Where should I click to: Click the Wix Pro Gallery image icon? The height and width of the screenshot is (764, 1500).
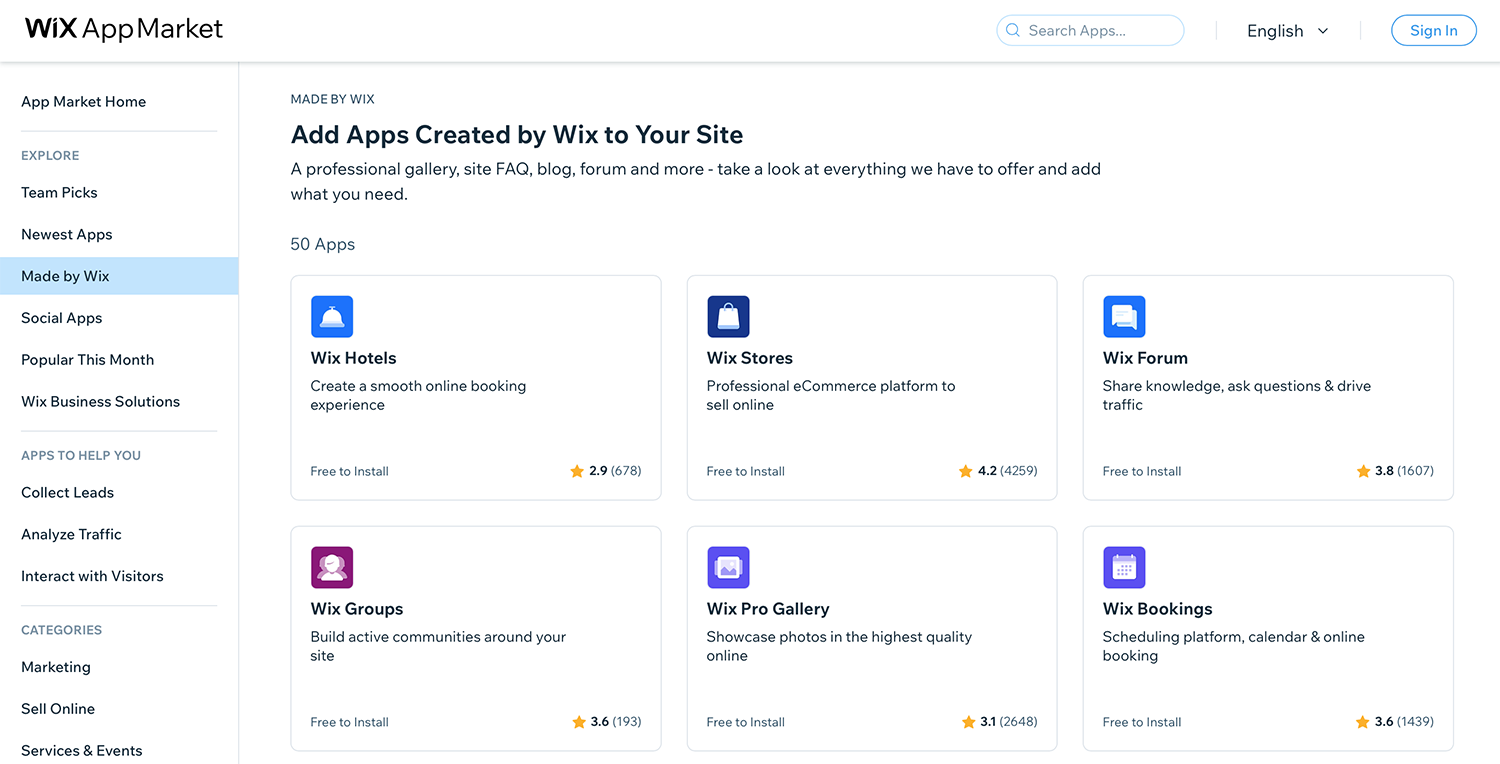[728, 568]
